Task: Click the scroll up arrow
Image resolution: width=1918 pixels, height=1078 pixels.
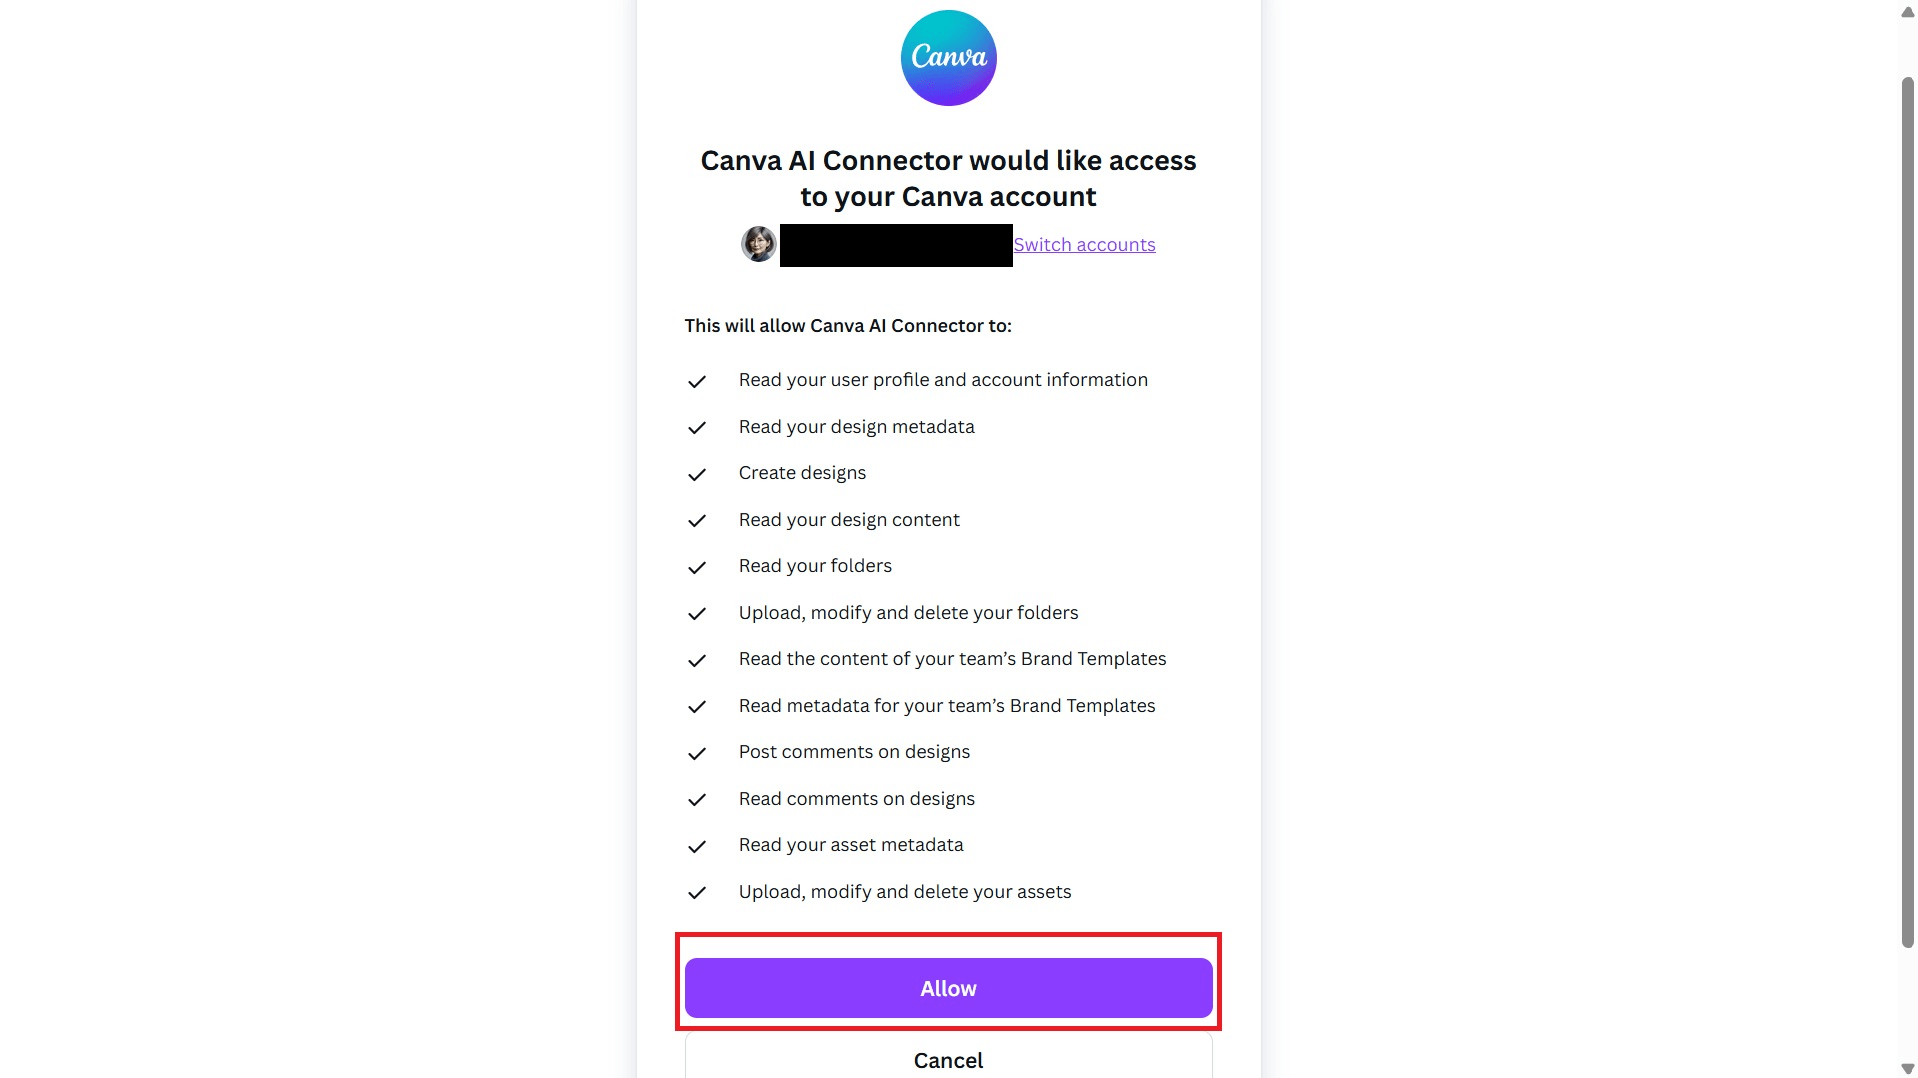Action: click(1907, 12)
